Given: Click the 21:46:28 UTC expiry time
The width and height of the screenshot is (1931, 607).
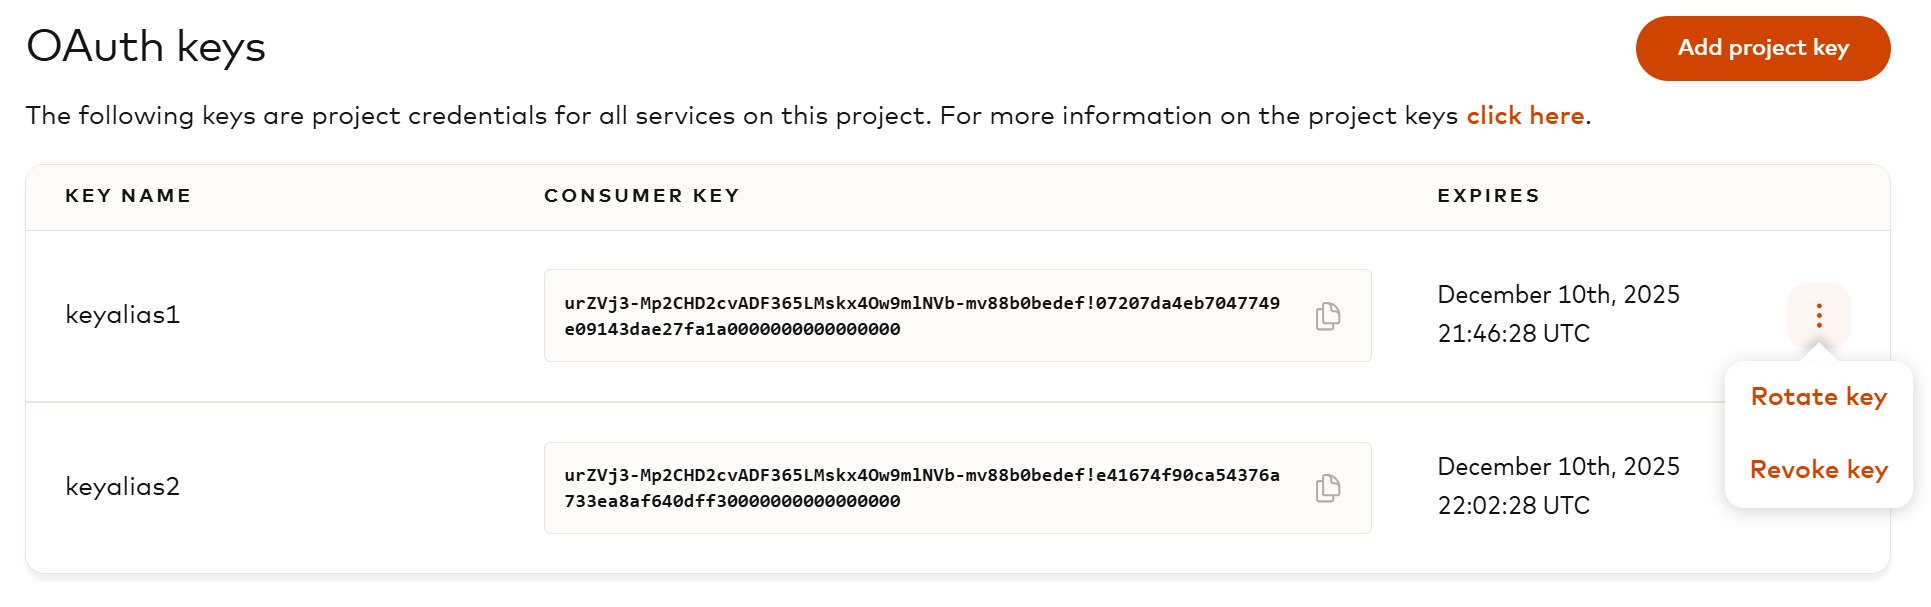Looking at the screenshot, I should 1513,334.
